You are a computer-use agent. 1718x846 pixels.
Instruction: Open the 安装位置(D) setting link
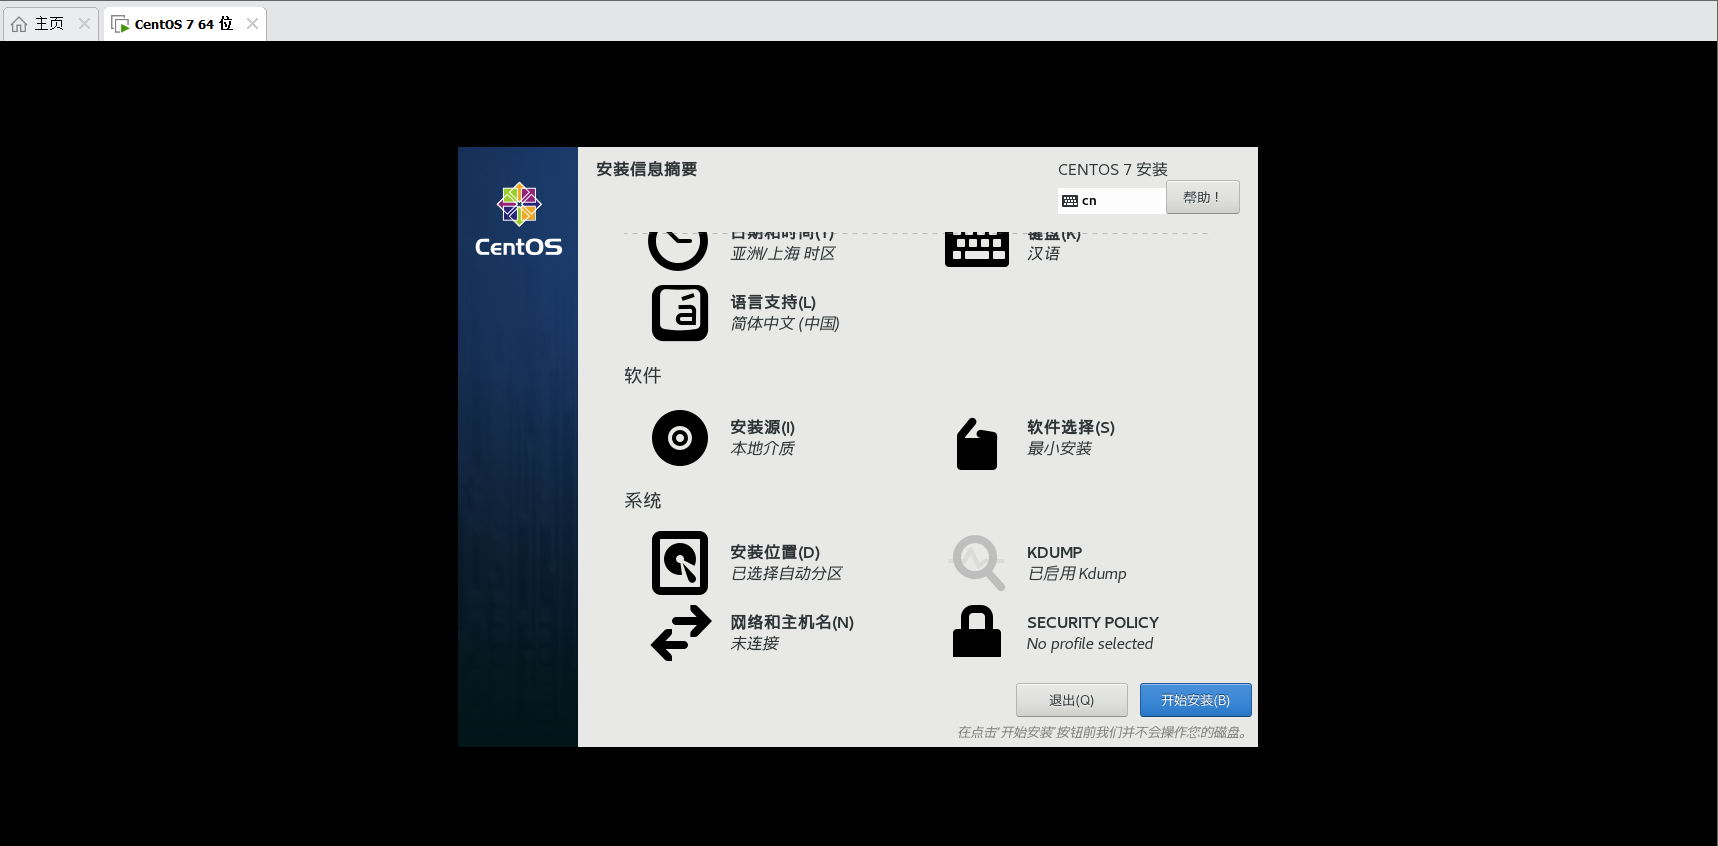click(775, 552)
